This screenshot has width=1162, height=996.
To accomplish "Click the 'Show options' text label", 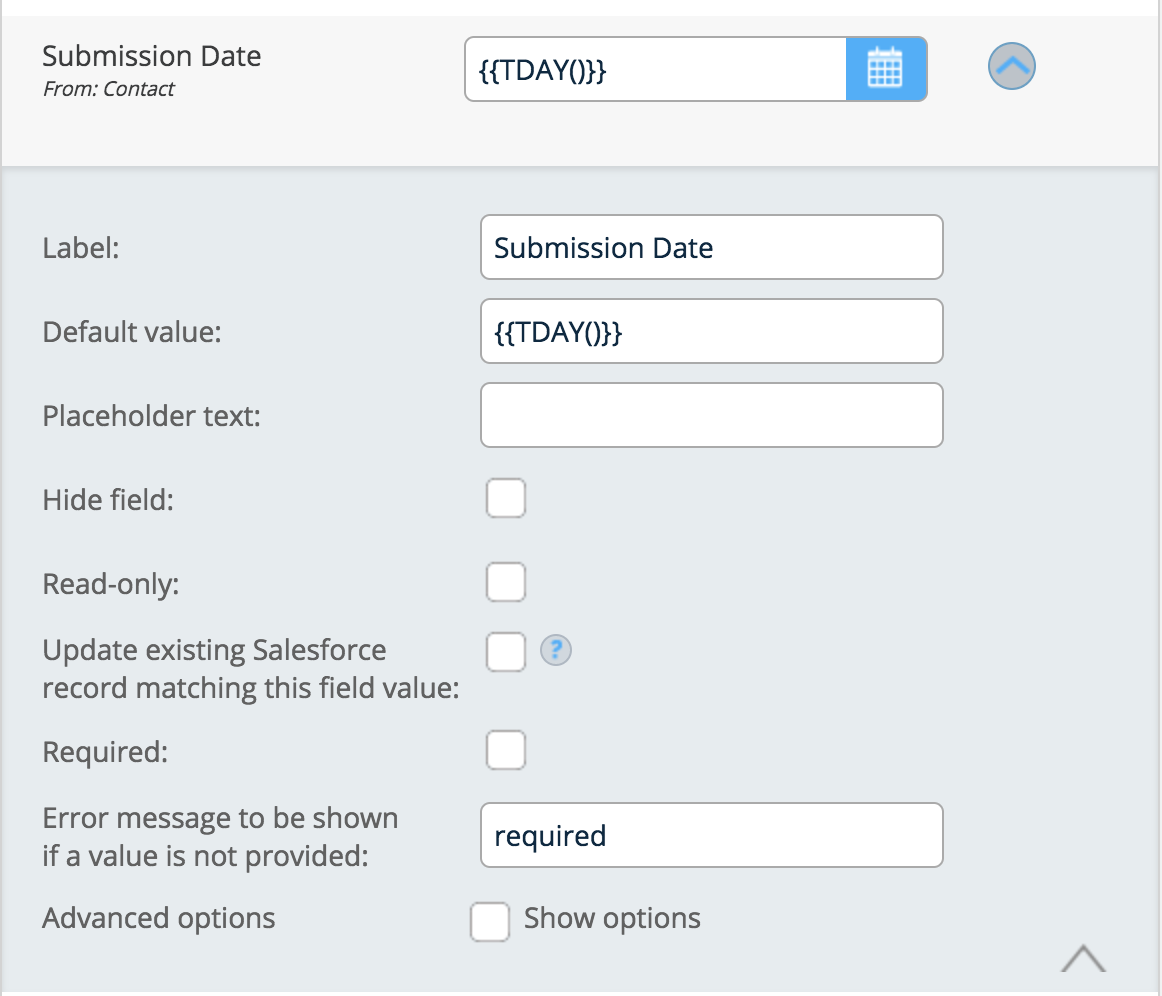I will pyautogui.click(x=612, y=918).
